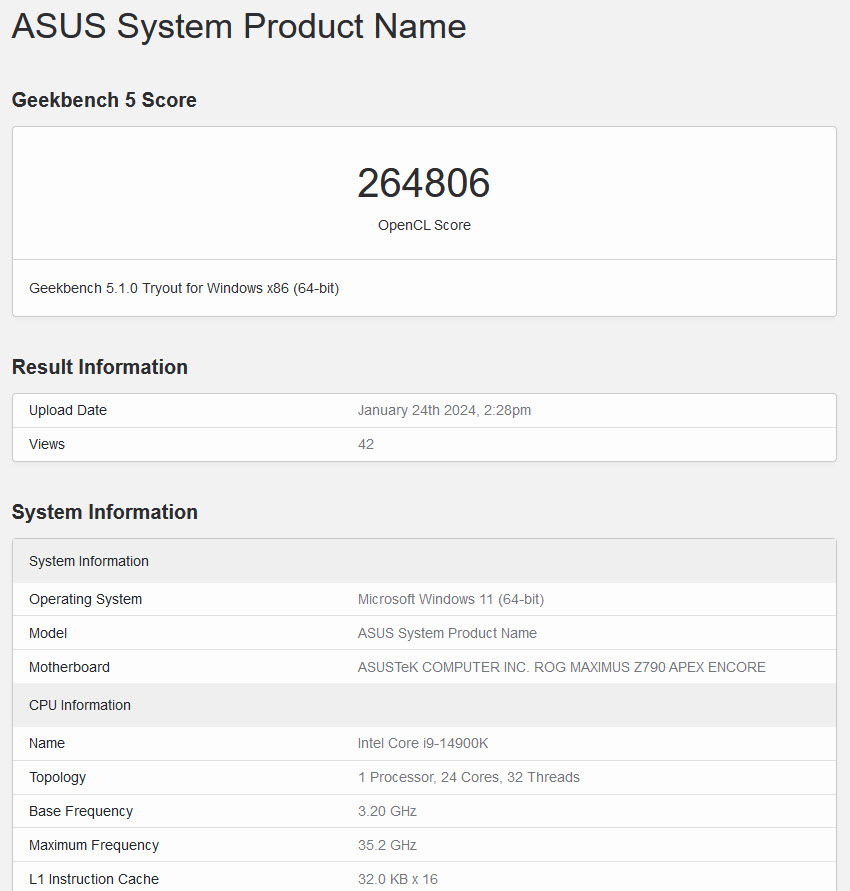850x891 pixels.
Task: Click the ROG MAXIMUS Z790 APEX ENCORE motherboard value
Action: [x=562, y=667]
